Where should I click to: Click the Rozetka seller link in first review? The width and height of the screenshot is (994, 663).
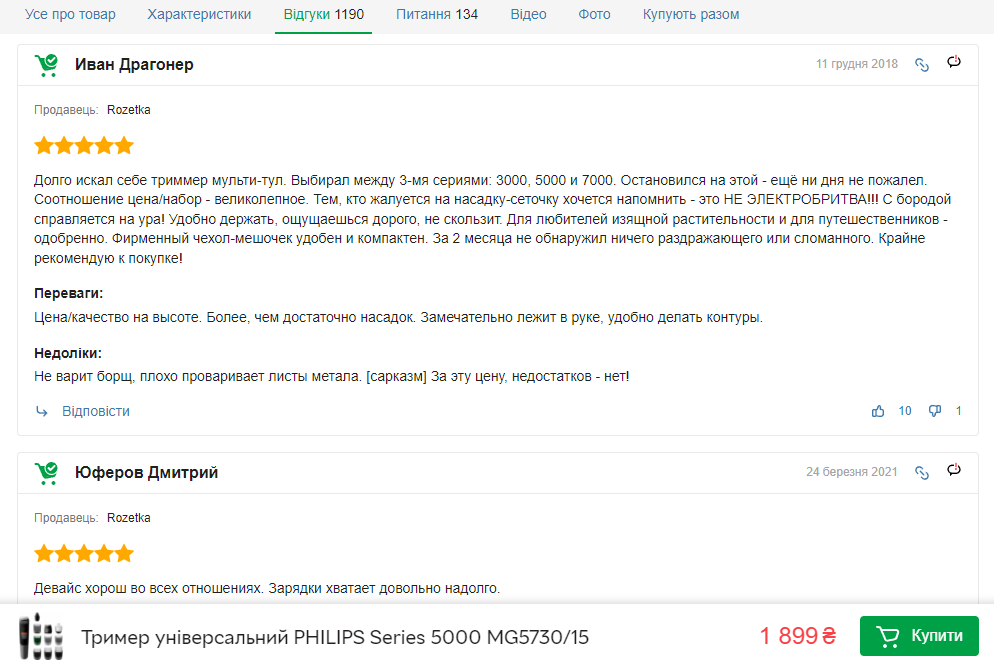tap(129, 110)
